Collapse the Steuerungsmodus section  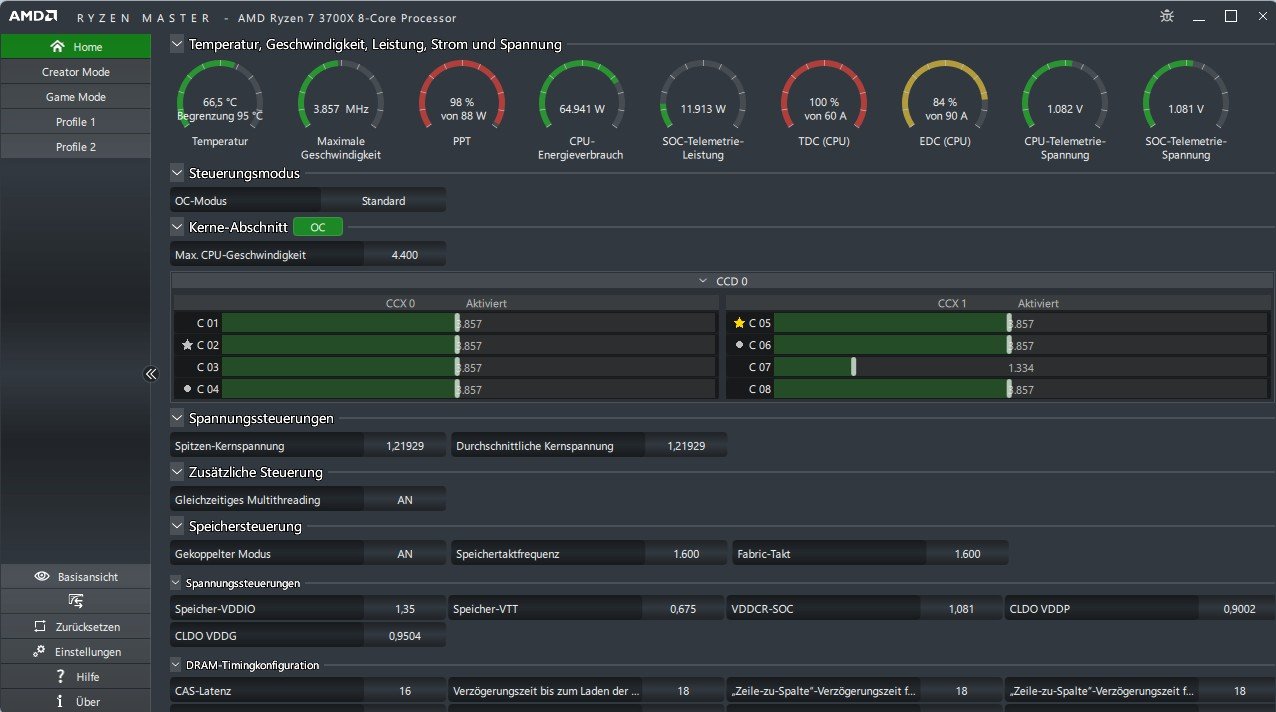coord(177,173)
